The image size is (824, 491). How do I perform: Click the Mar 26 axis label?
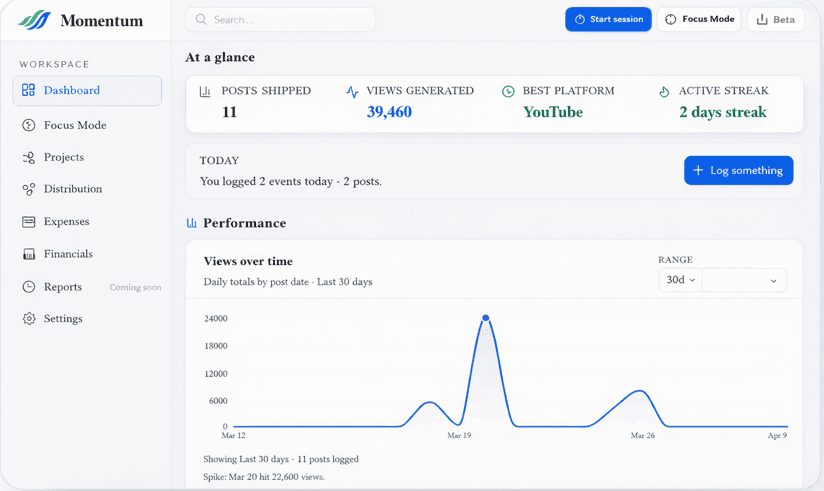(x=643, y=435)
